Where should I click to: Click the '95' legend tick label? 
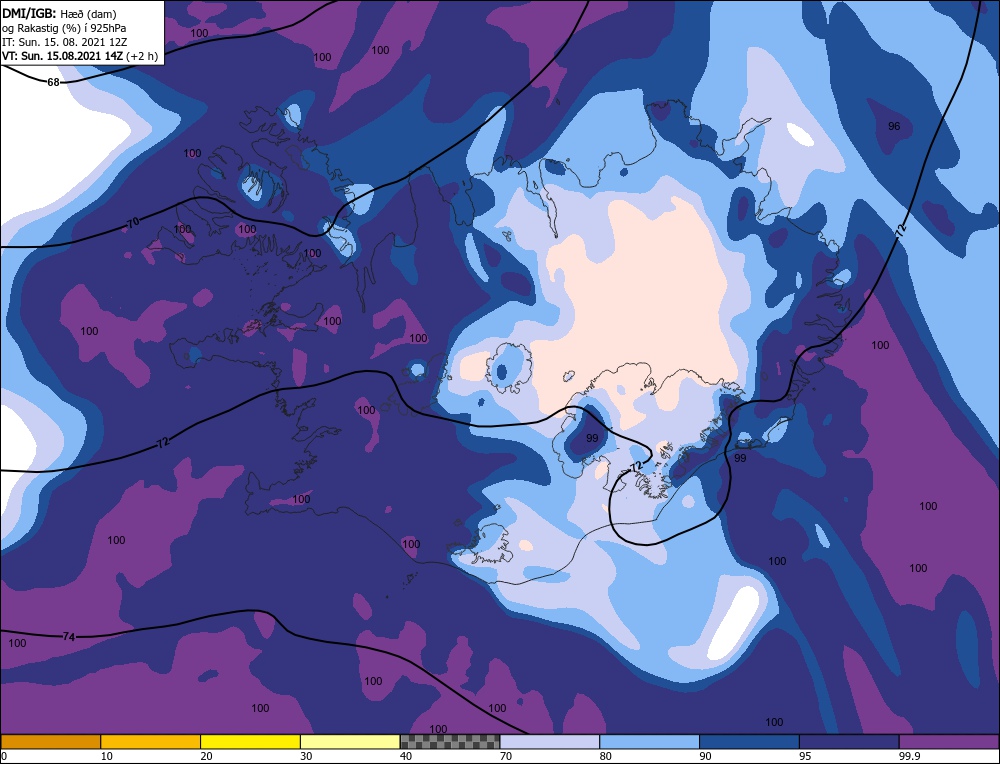point(805,756)
